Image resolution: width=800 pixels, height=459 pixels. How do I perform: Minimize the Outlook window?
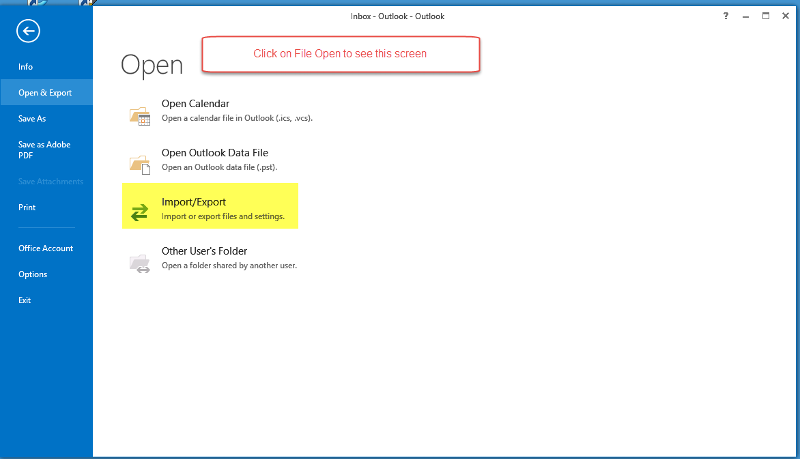(746, 16)
